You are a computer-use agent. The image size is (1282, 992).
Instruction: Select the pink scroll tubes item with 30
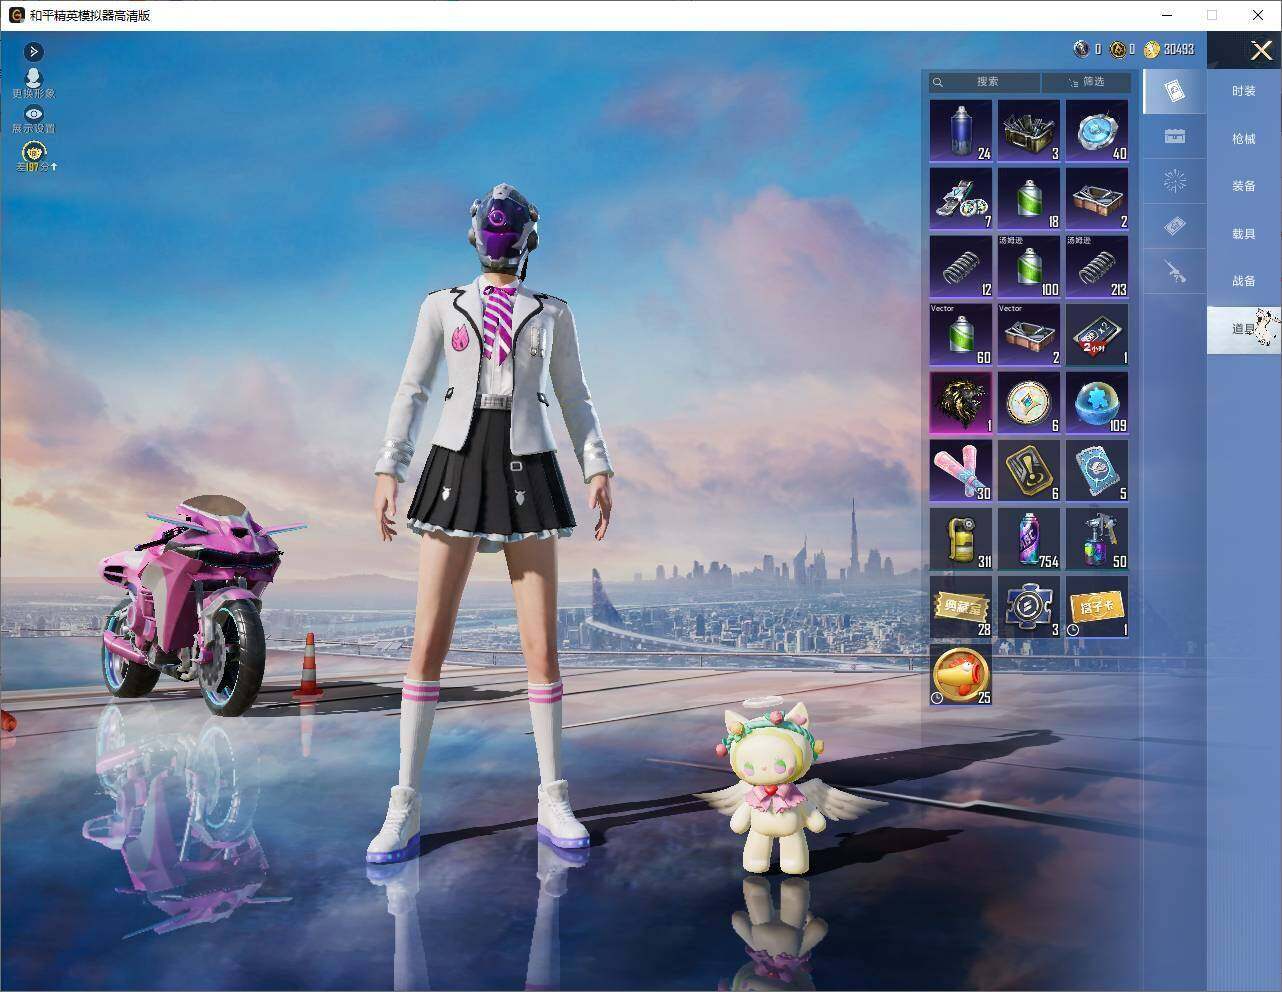point(961,470)
